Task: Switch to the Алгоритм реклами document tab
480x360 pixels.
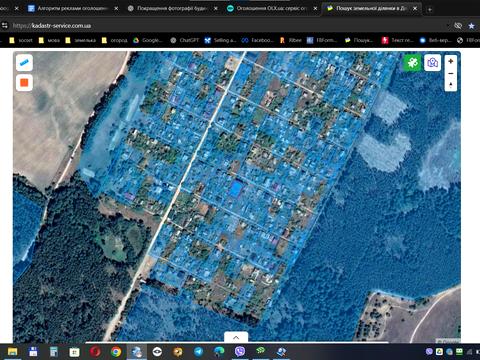Action: [x=73, y=8]
